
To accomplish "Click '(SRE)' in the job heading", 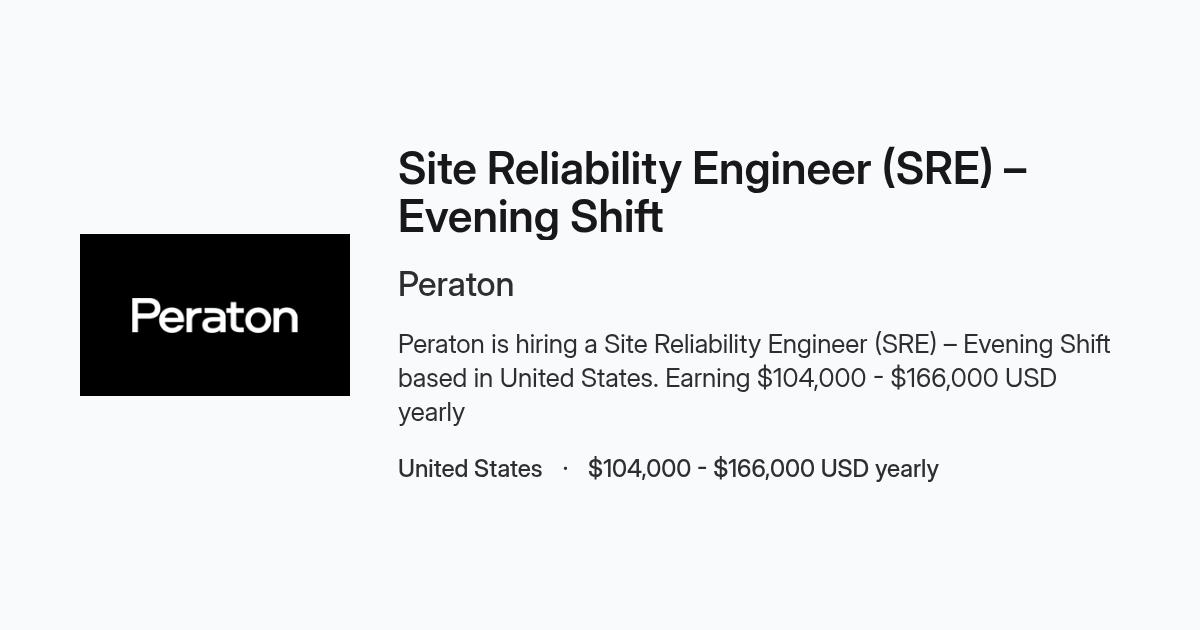I will [x=937, y=168].
